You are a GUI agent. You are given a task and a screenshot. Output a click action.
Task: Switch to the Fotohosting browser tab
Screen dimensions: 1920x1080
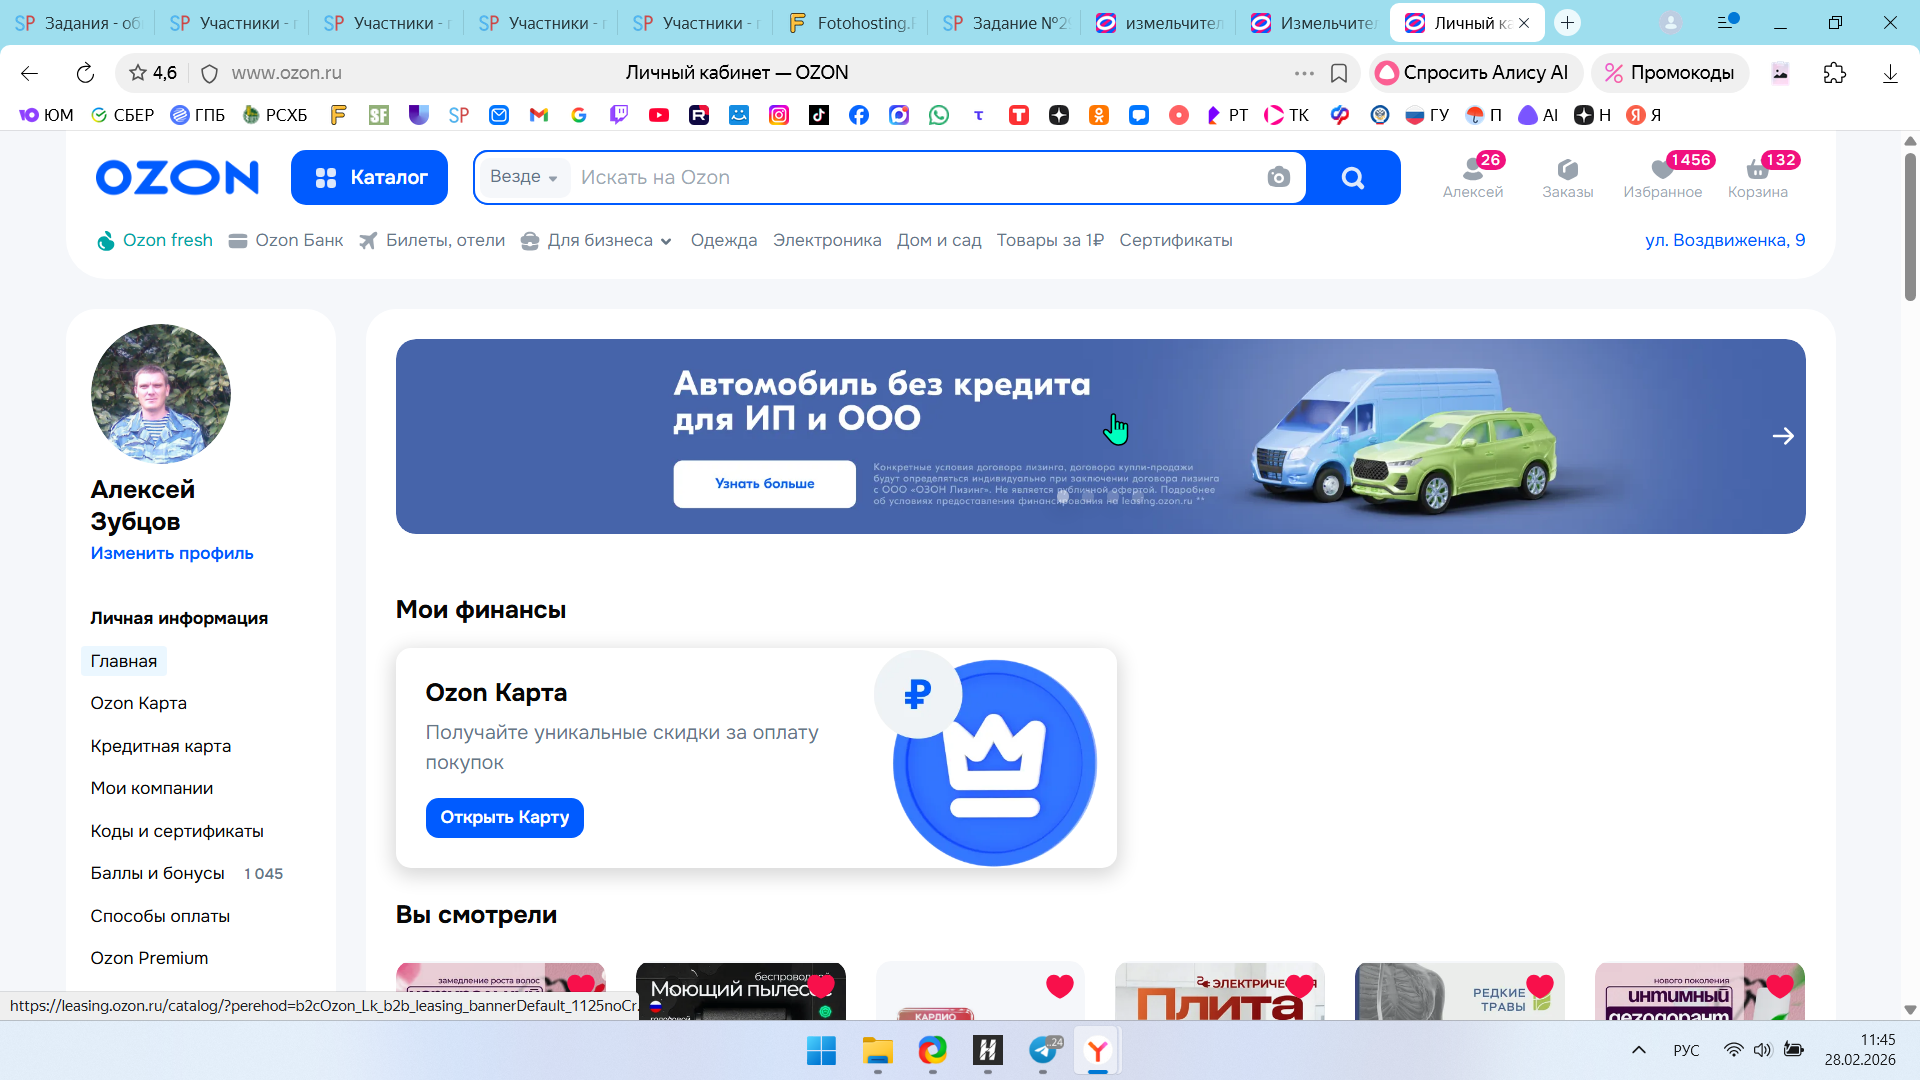tap(852, 23)
